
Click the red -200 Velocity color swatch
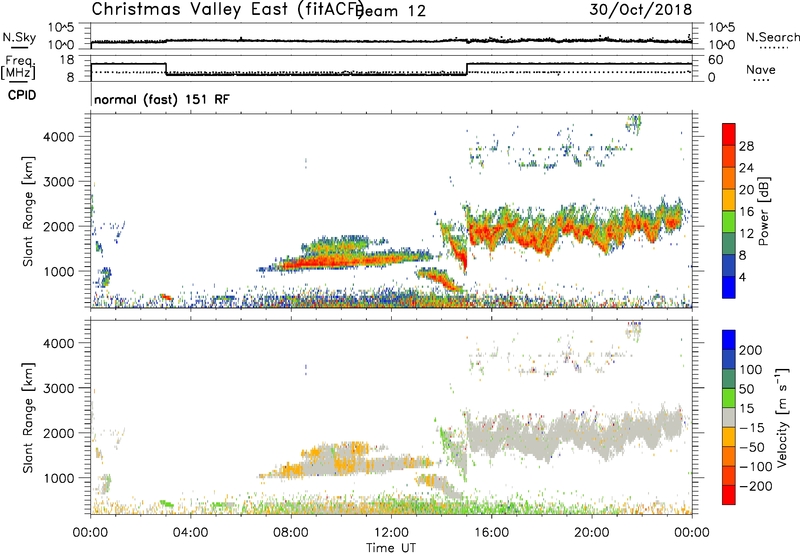point(729,495)
